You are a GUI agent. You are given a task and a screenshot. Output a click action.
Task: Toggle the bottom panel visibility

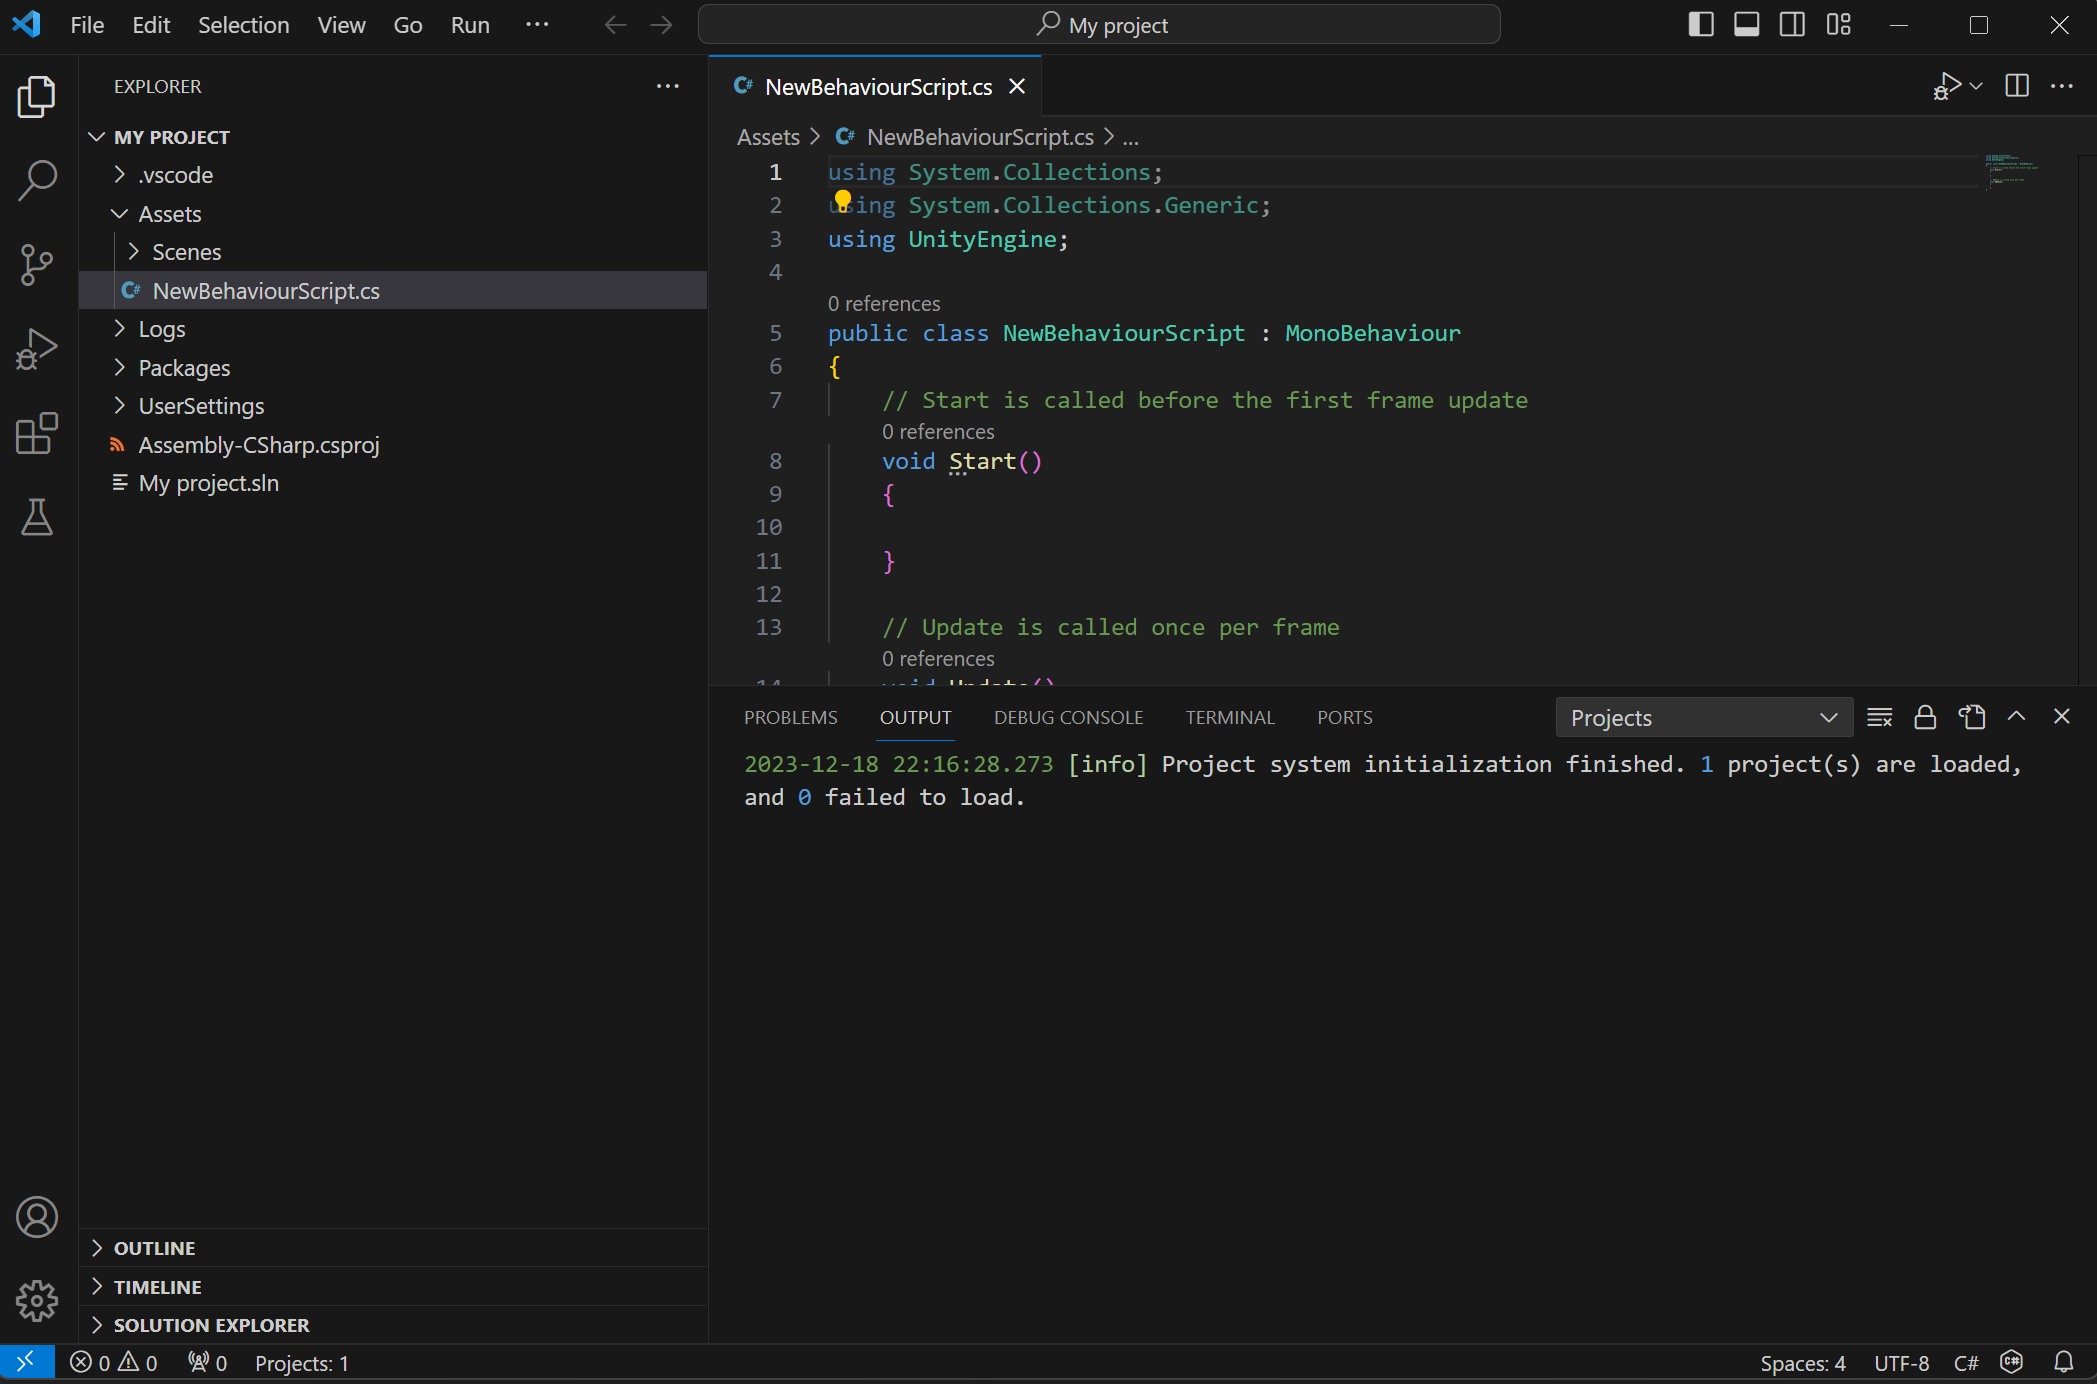[1746, 24]
